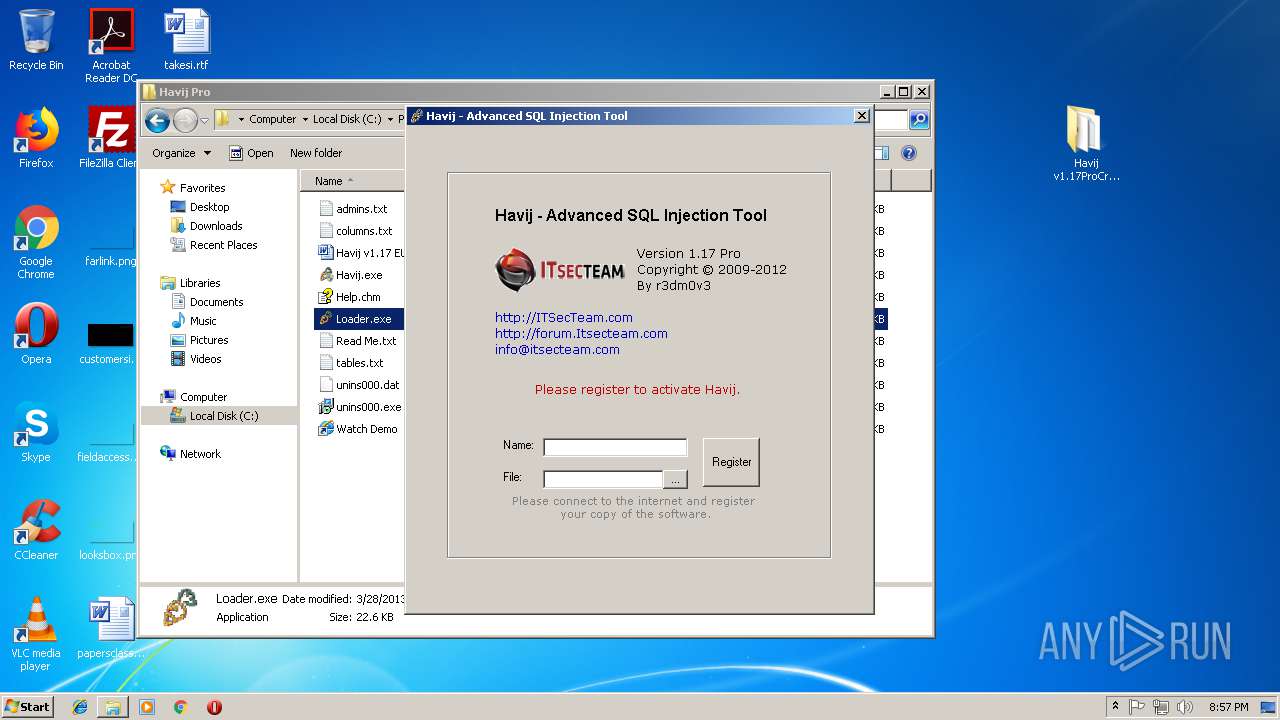The image size is (1280, 720).
Task: Select Havij.exe in the file list
Action: tap(350, 275)
